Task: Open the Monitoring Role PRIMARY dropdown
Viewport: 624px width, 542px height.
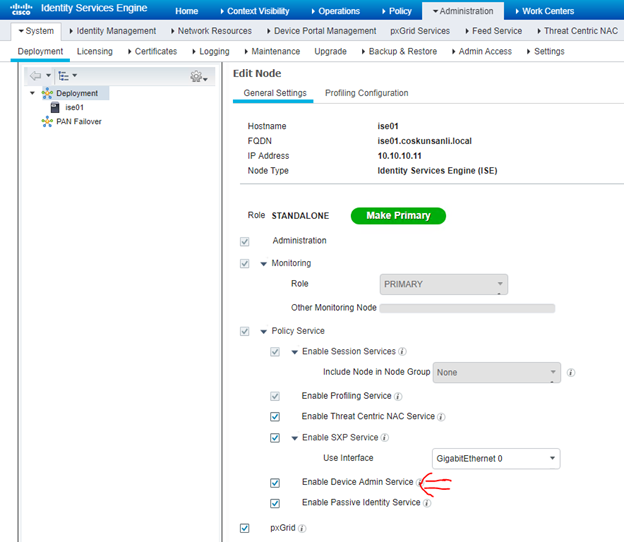Action: click(x=444, y=284)
